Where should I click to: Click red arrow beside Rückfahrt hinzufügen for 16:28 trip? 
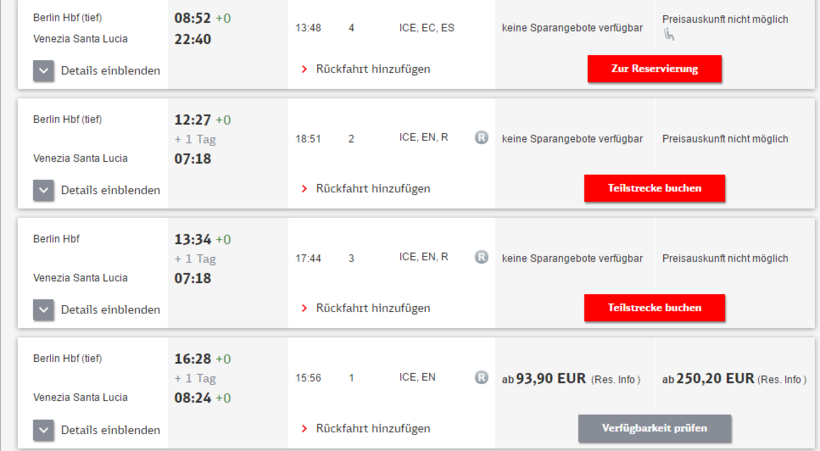point(304,429)
